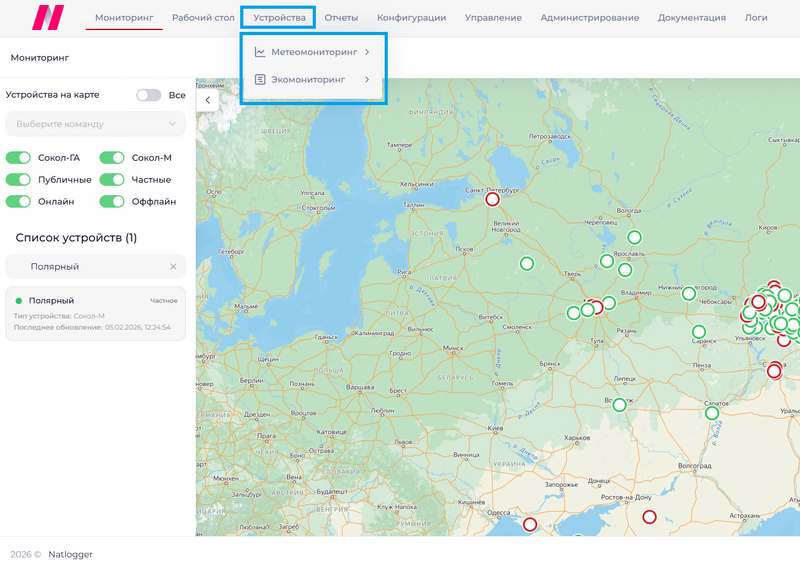The width and height of the screenshot is (800, 568).
Task: Toggle the Все devices switch
Action: tap(148, 95)
